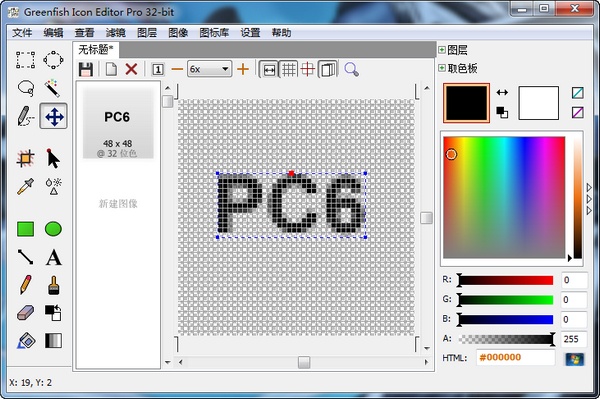Pick the magic wand tool
This screenshot has width=600, height=399.
click(x=53, y=88)
